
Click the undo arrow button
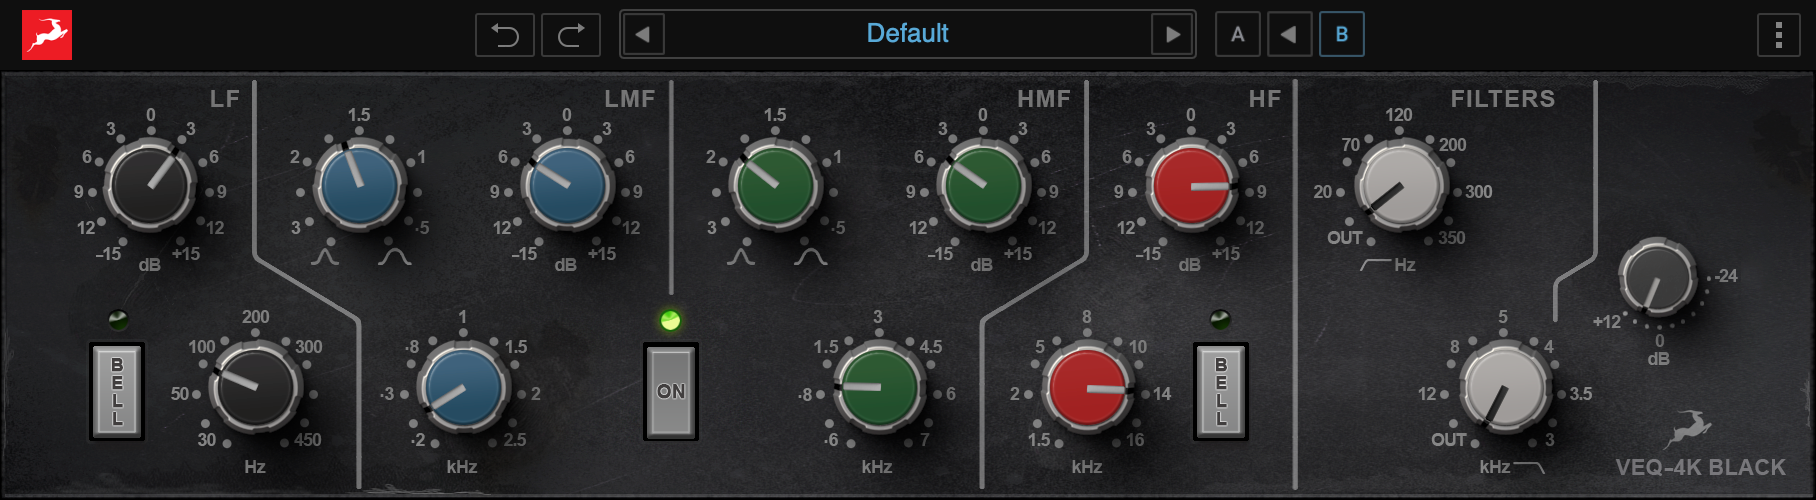[x=504, y=35]
